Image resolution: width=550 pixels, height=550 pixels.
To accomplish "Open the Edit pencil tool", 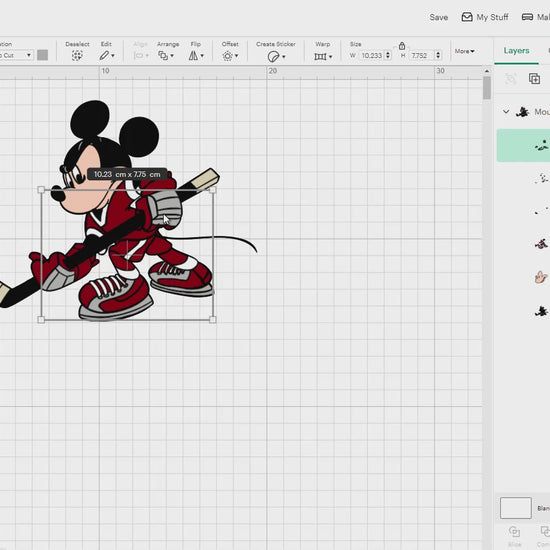I will coord(104,55).
